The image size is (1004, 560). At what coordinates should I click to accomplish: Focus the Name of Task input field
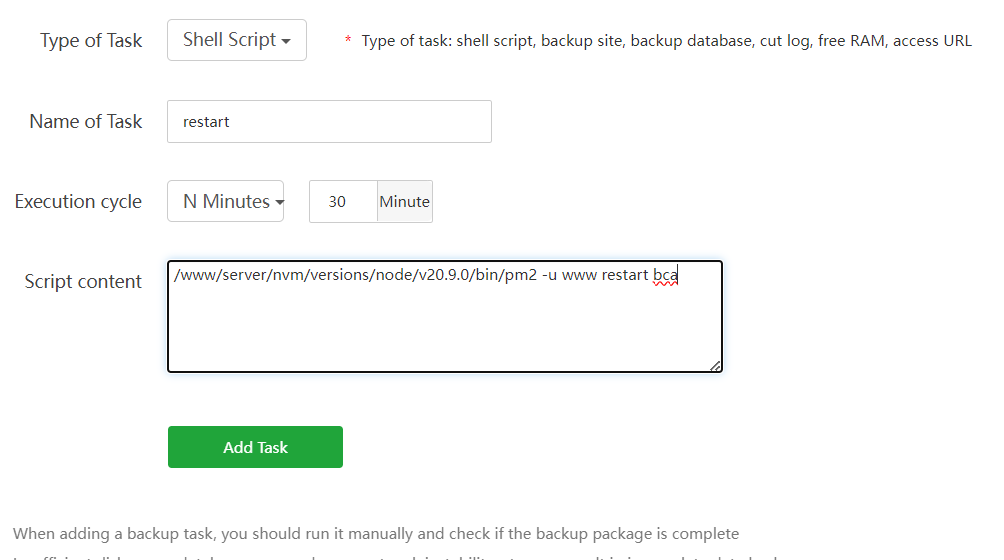[x=329, y=121]
